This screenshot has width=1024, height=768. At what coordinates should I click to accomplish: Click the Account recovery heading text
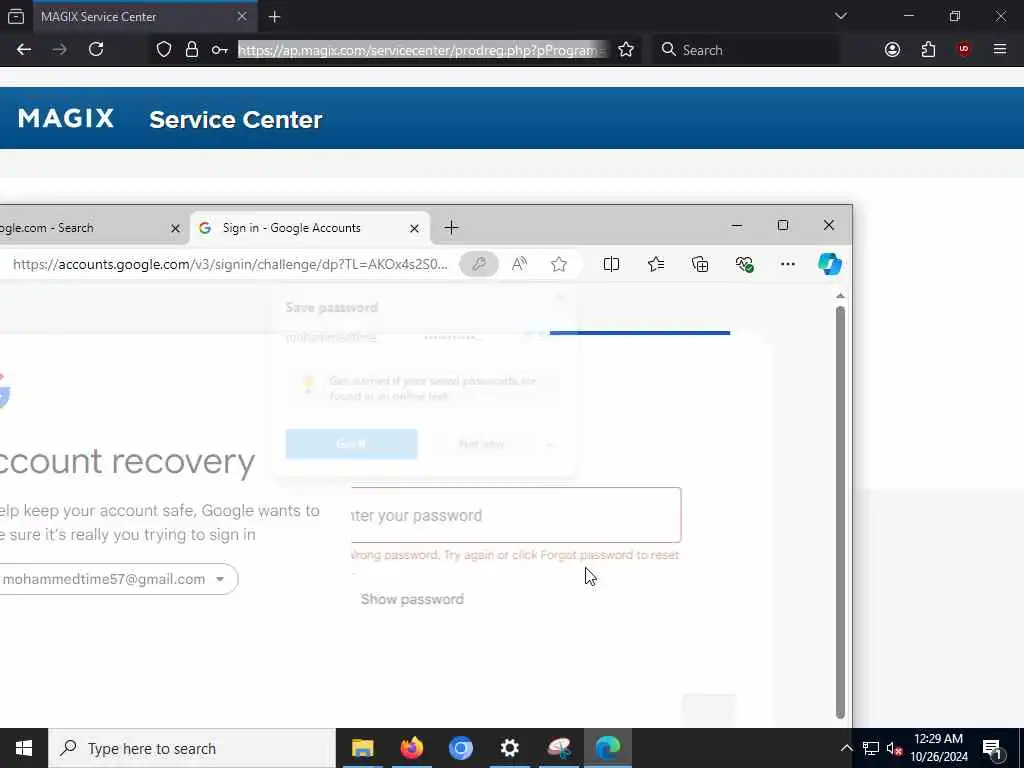pyautogui.click(x=127, y=462)
